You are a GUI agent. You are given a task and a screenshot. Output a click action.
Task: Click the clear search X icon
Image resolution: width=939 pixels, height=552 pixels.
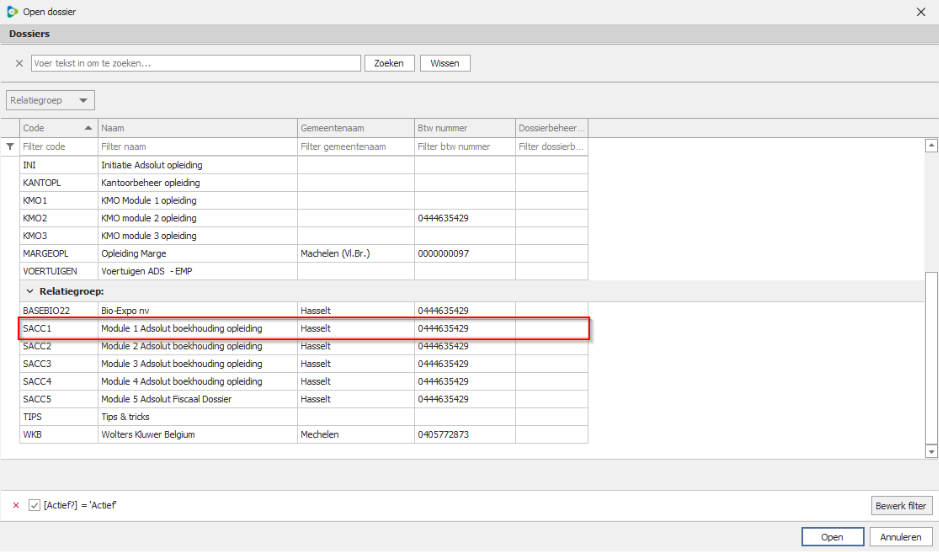pos(19,63)
